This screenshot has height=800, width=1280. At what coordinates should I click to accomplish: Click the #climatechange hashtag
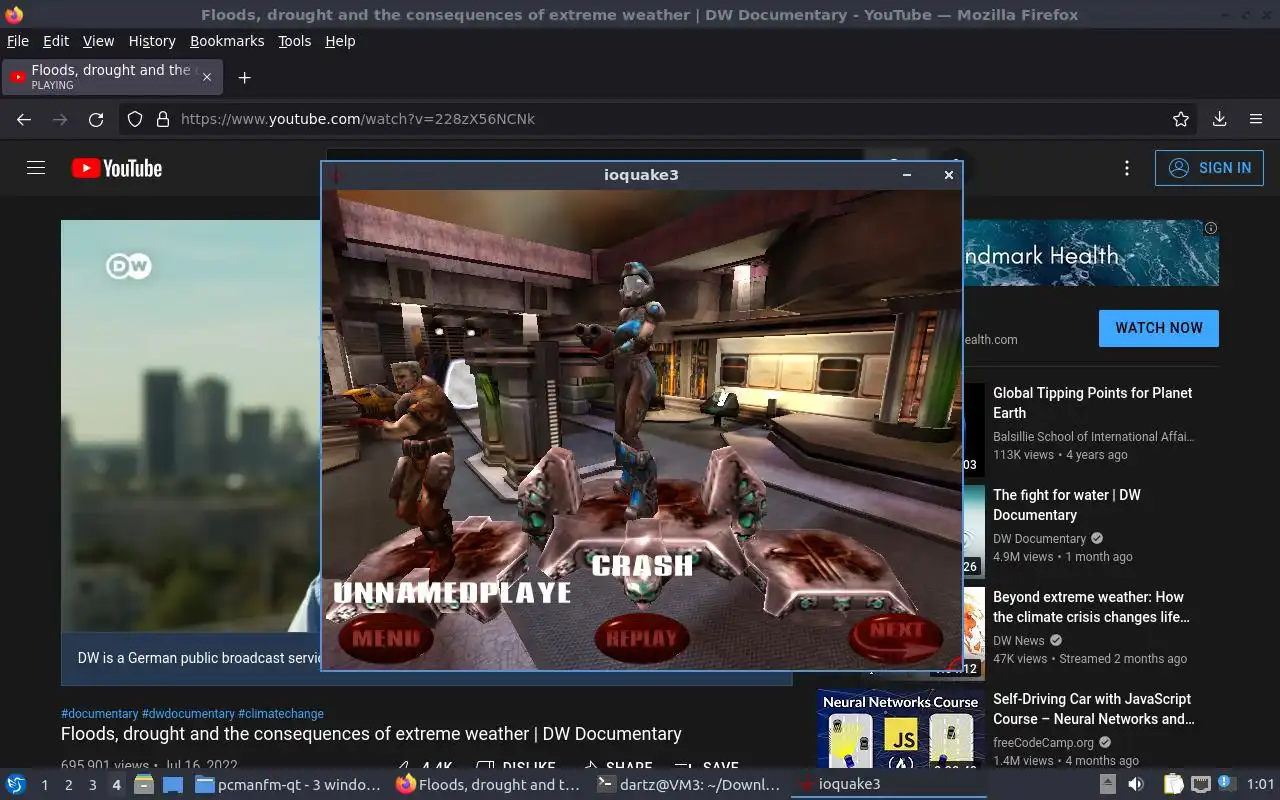point(281,714)
